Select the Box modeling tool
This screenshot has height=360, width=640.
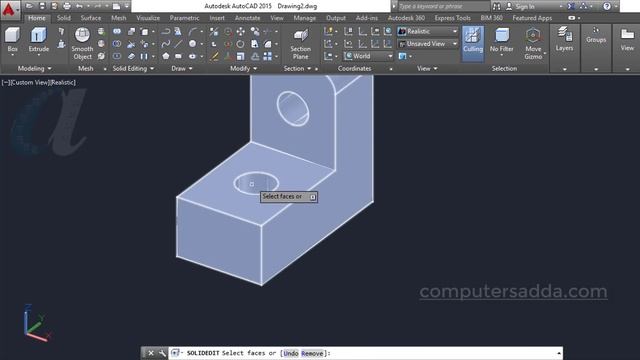pos(12,40)
